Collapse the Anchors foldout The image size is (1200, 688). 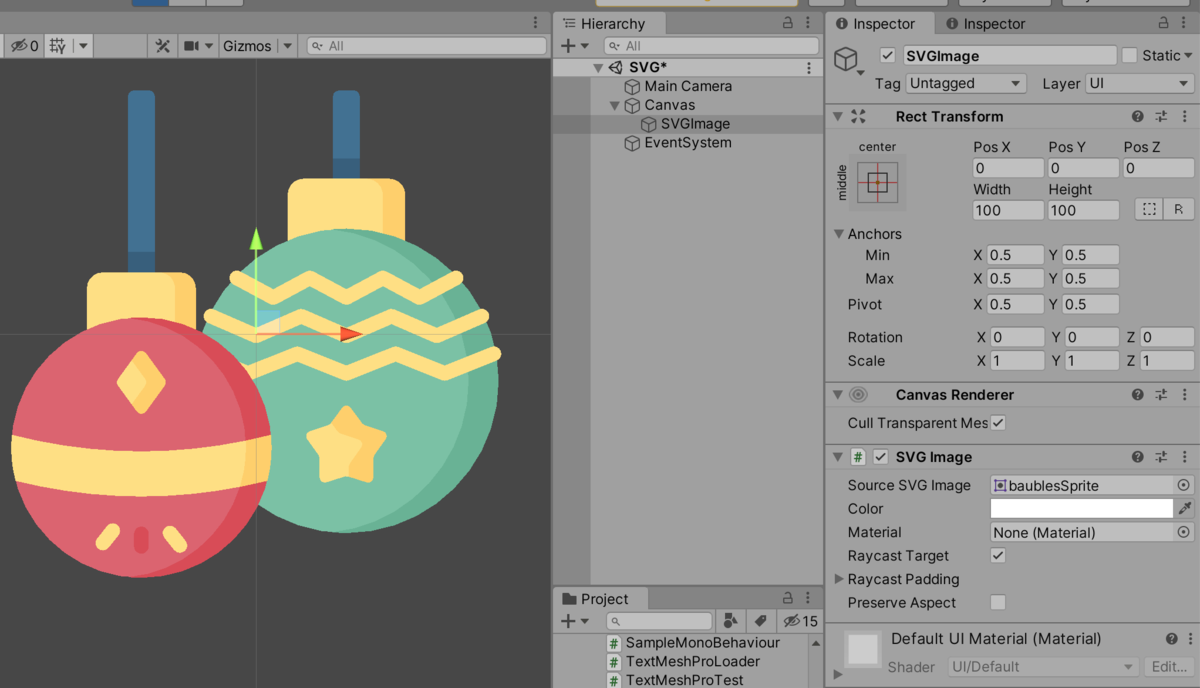coord(838,234)
